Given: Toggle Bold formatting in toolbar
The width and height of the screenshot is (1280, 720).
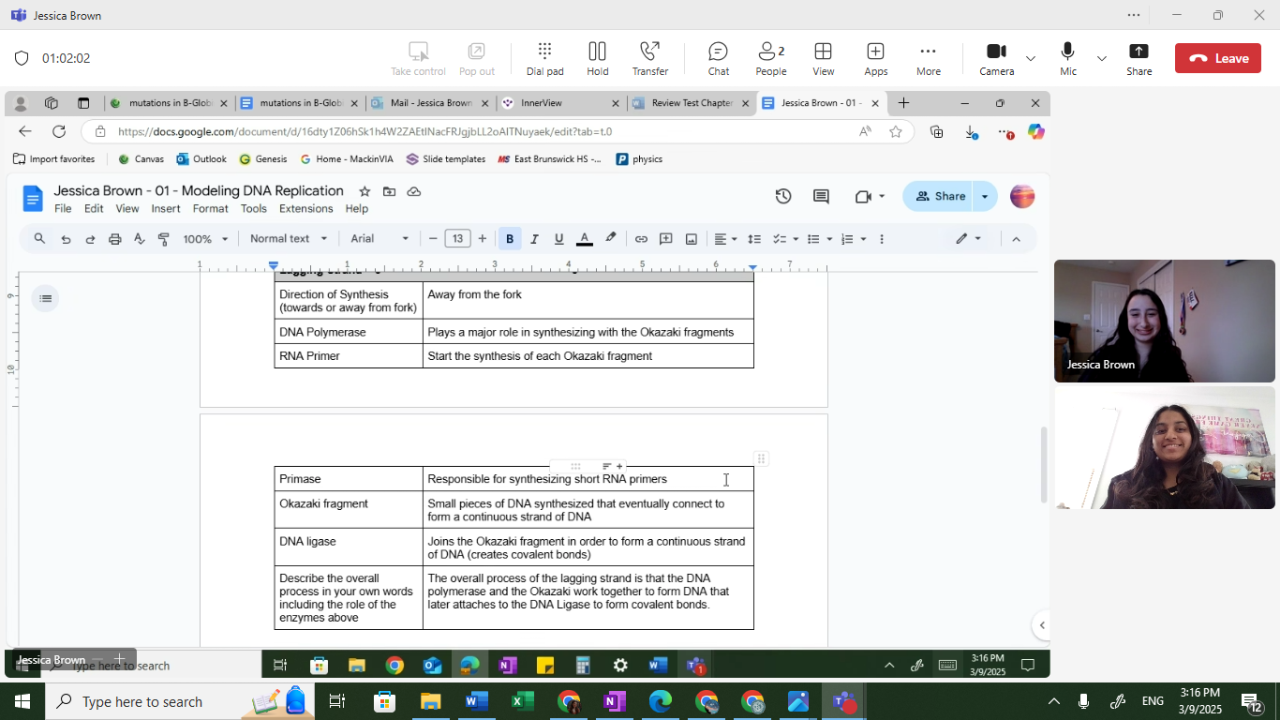Looking at the screenshot, I should click(510, 239).
